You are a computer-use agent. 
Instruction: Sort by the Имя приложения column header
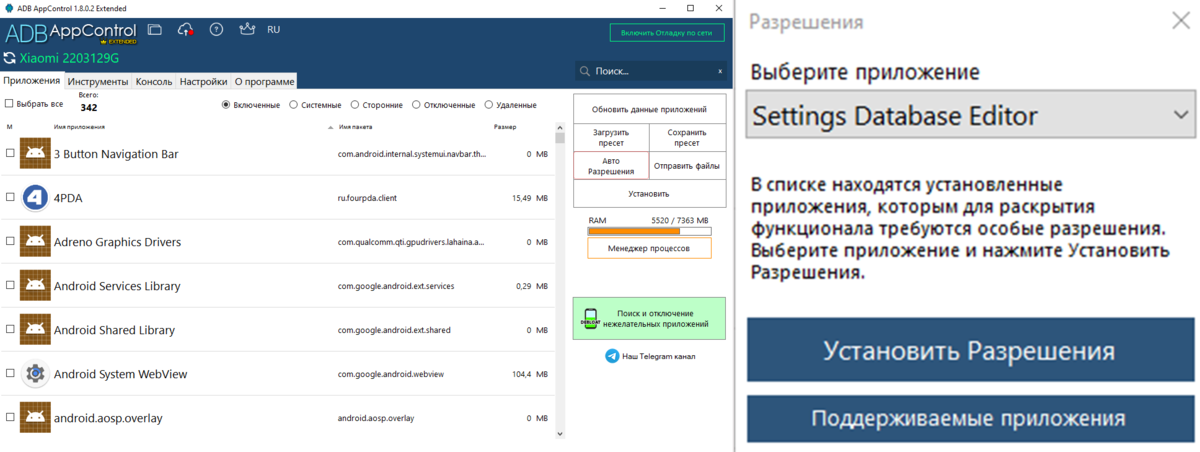(79, 127)
